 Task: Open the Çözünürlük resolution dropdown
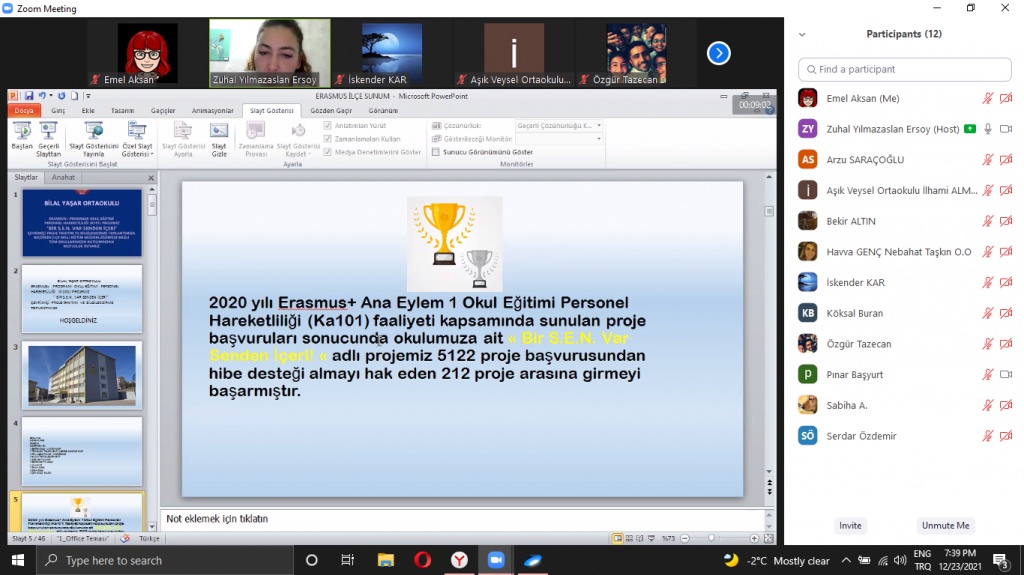[557, 126]
